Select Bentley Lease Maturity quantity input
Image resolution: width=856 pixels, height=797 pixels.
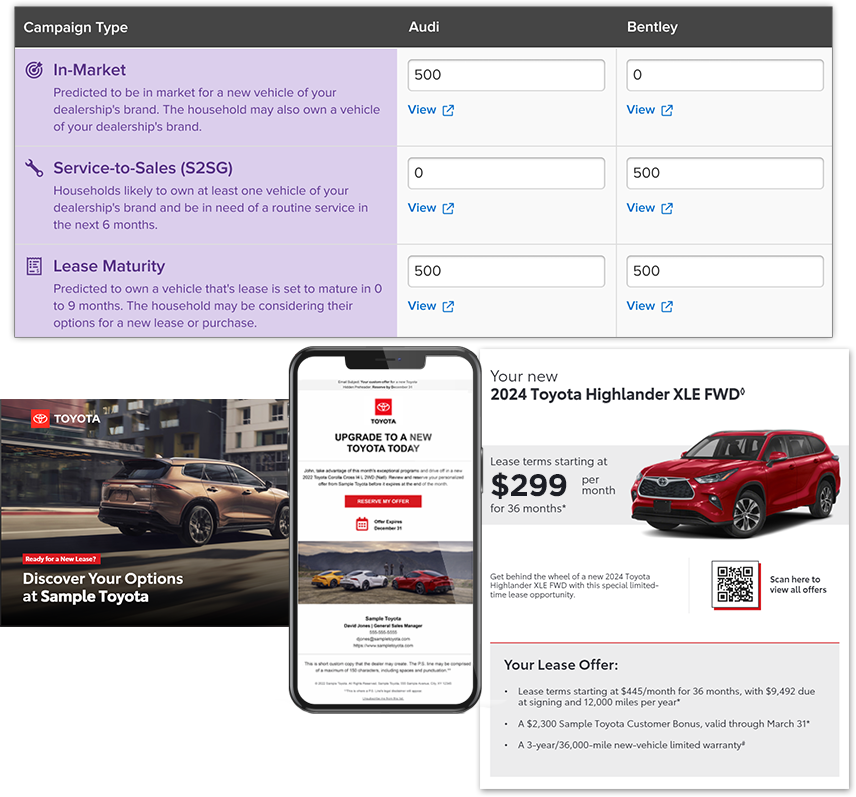[725, 271]
